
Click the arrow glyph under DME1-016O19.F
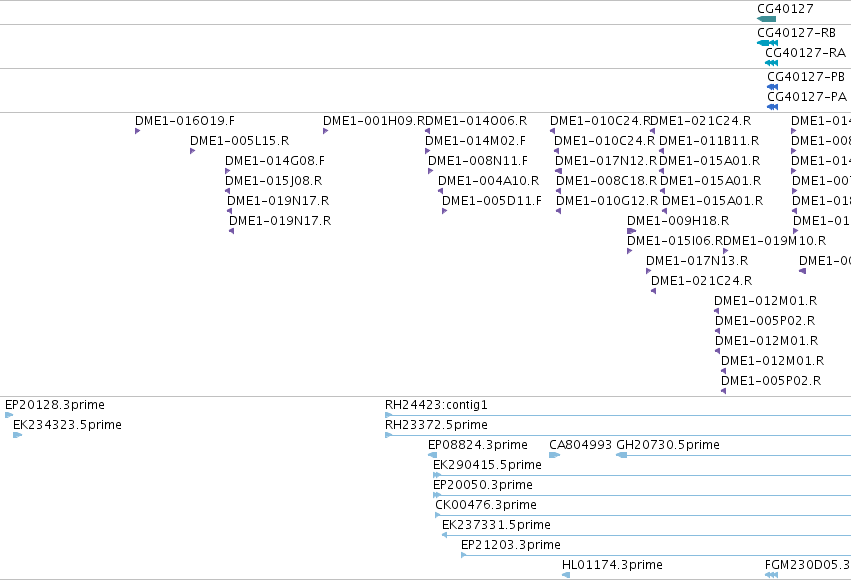tap(137, 131)
